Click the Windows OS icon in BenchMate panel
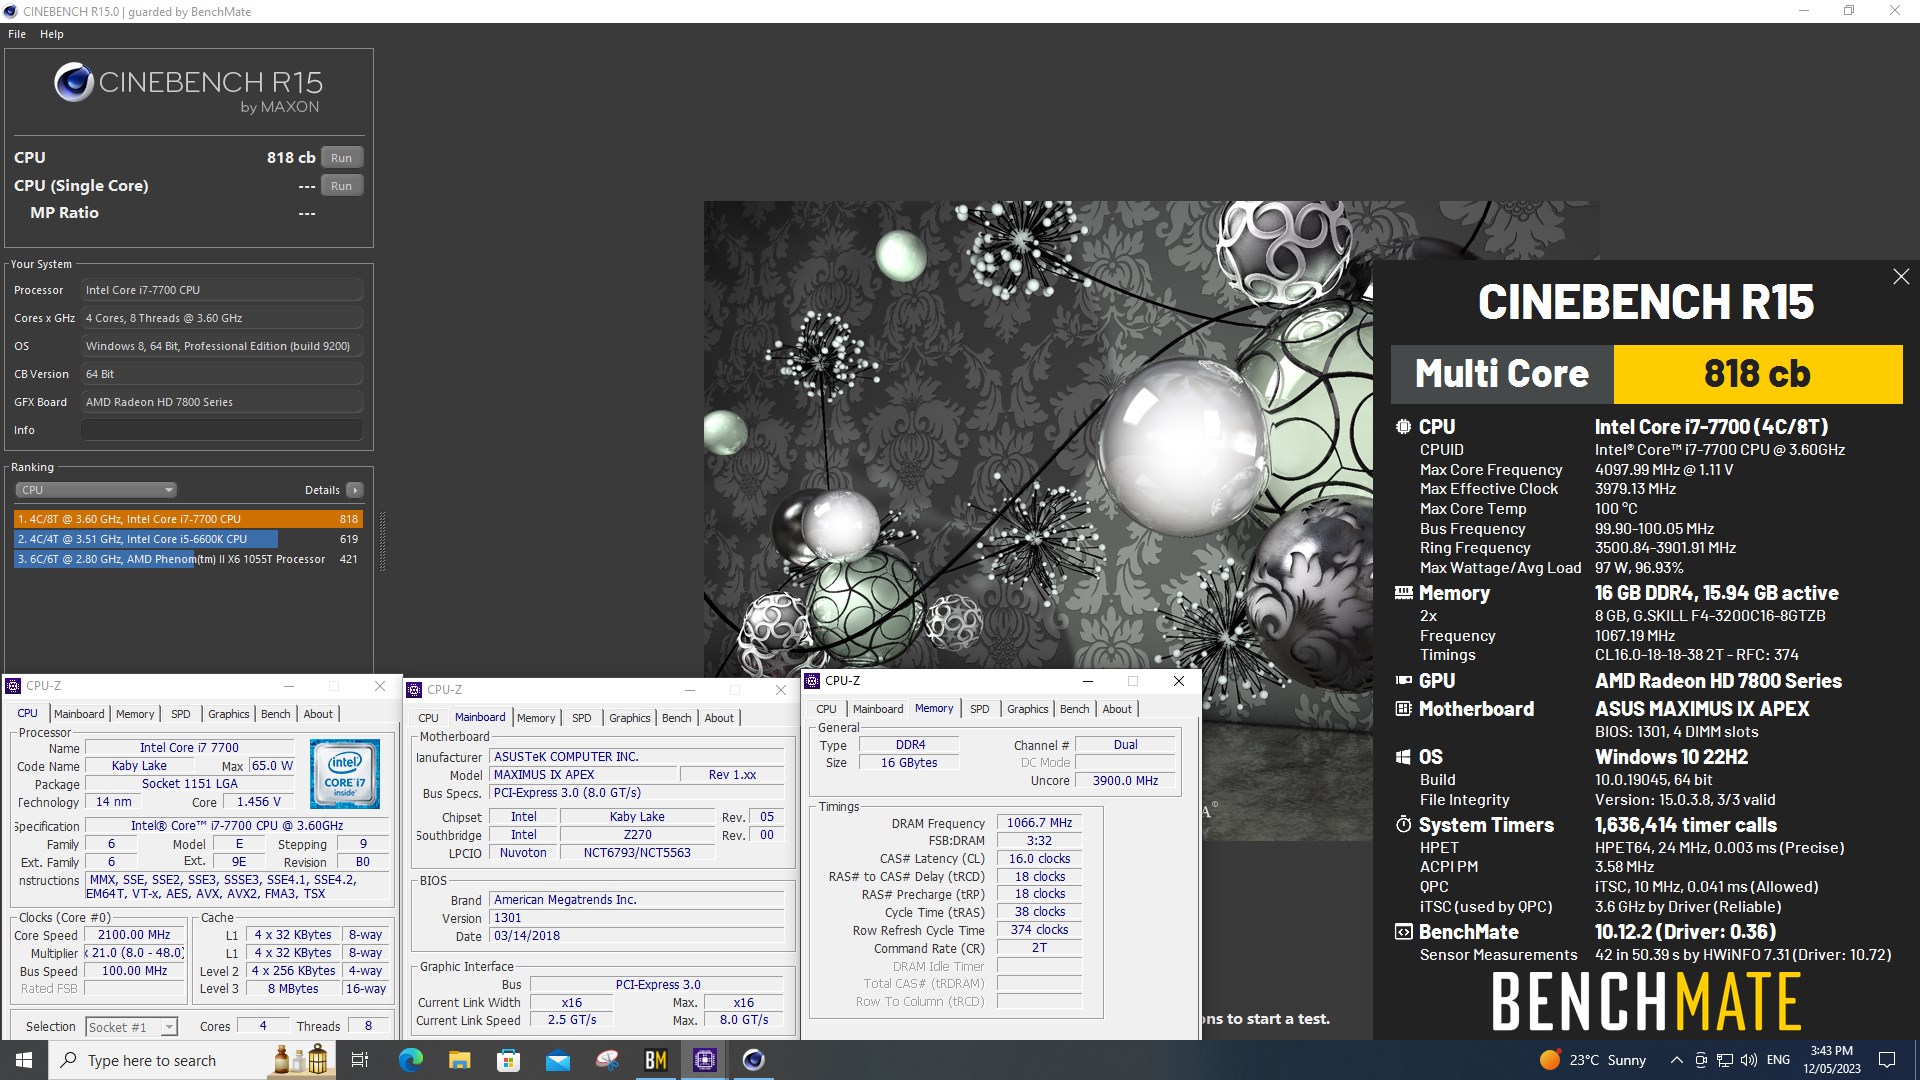Viewport: 1920px width, 1080px height. pos(1403,757)
